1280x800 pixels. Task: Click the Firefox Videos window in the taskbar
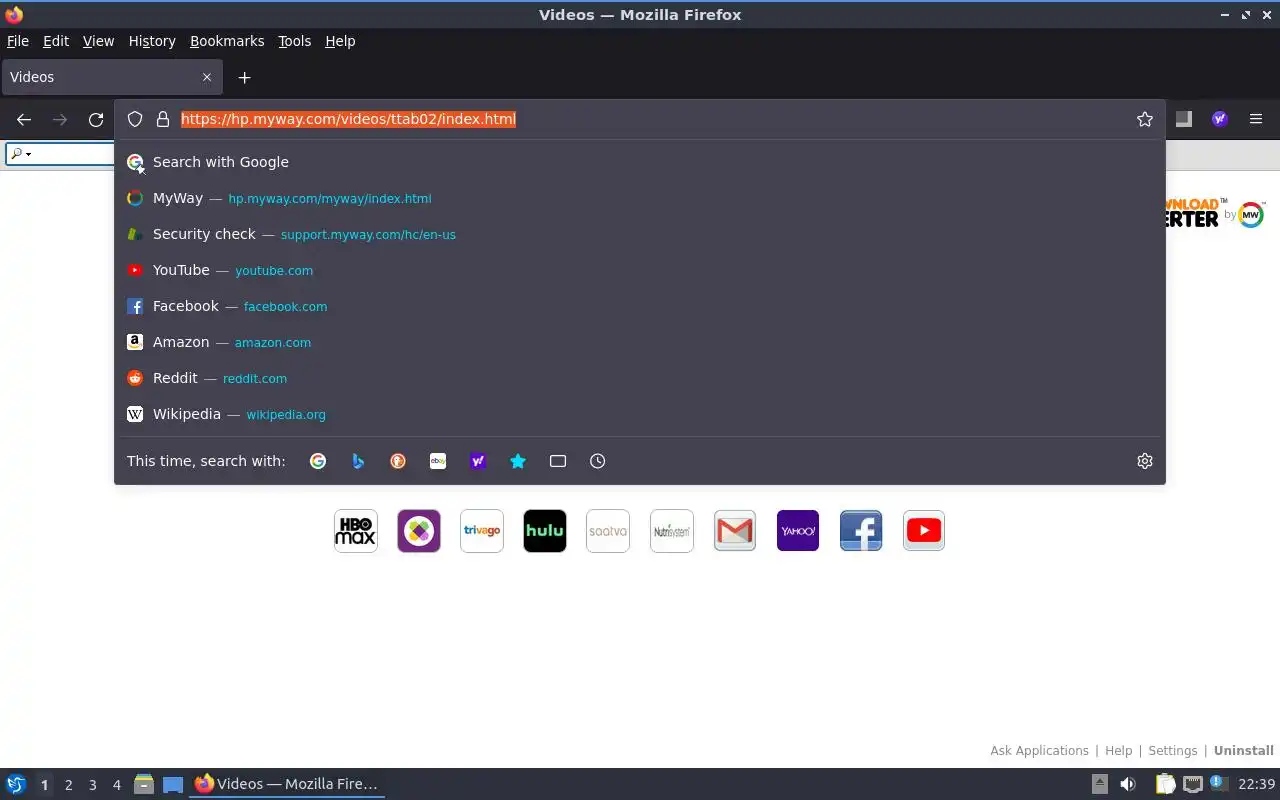(x=286, y=784)
